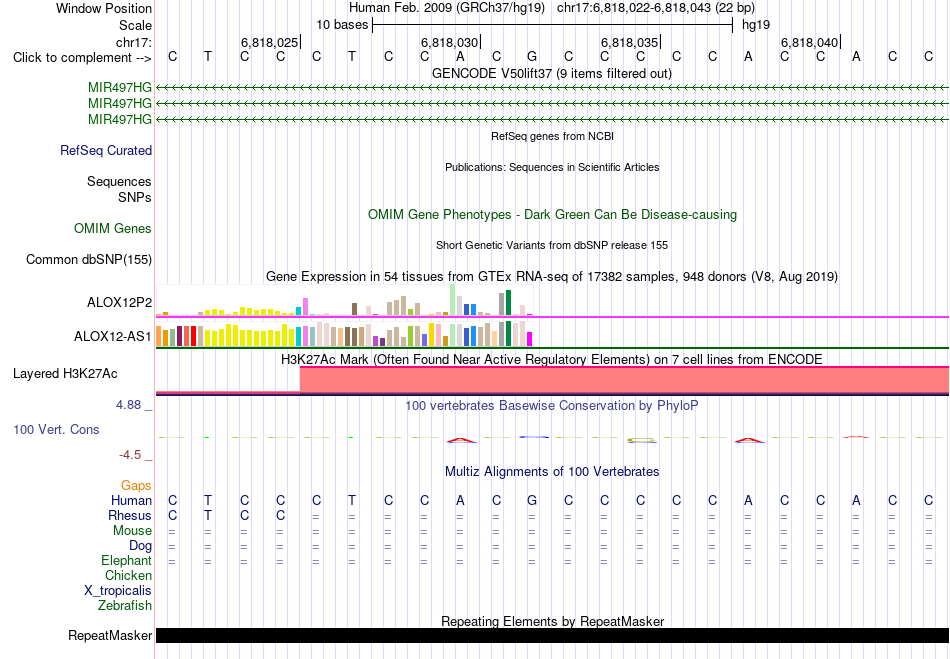
Task: Click the black RepeatMasker element bar
Action: click(x=553, y=635)
